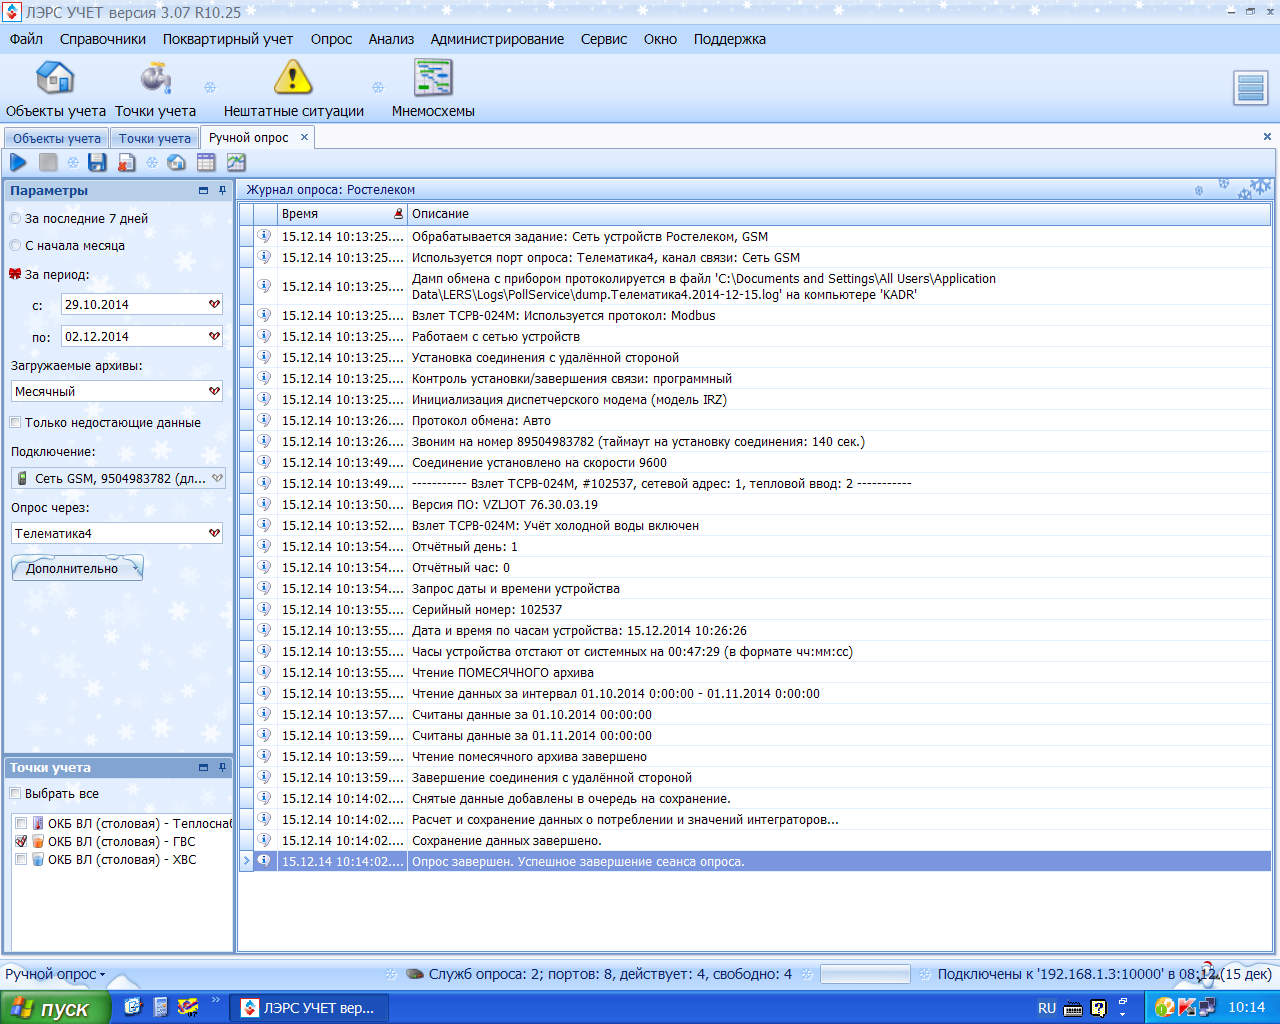Select the Серийный номер: 102537 log row
This screenshot has width=1280, height=1024.
tap(756, 609)
